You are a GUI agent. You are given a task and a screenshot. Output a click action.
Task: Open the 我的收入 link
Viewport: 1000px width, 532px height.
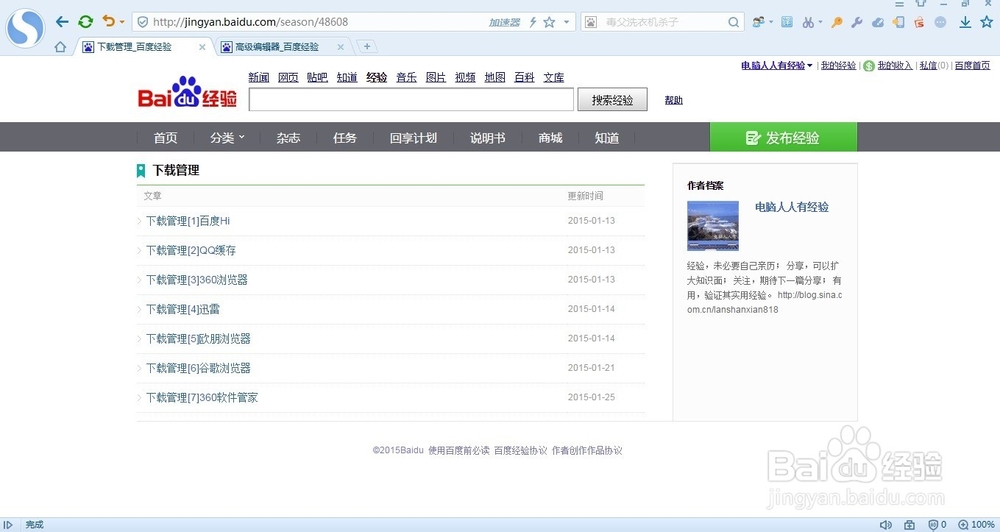pos(895,65)
